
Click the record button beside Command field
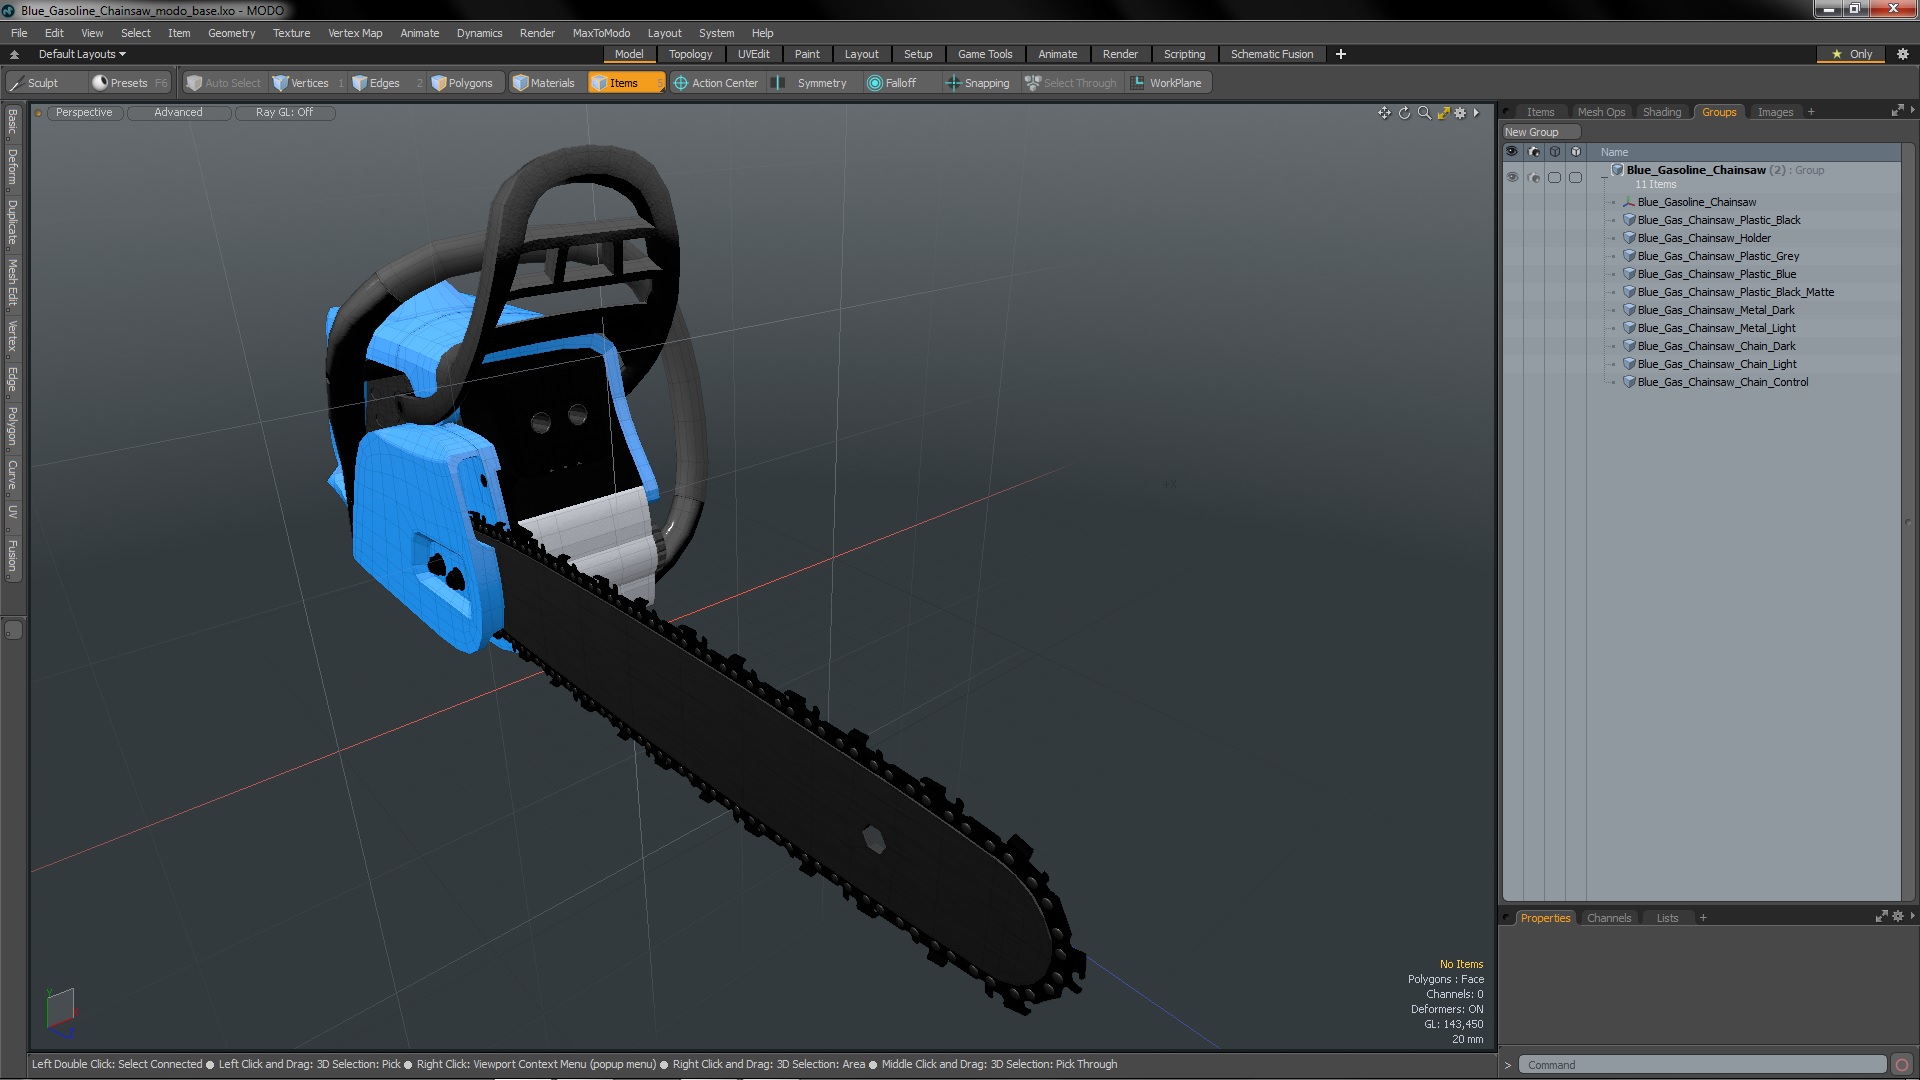(x=1902, y=1065)
